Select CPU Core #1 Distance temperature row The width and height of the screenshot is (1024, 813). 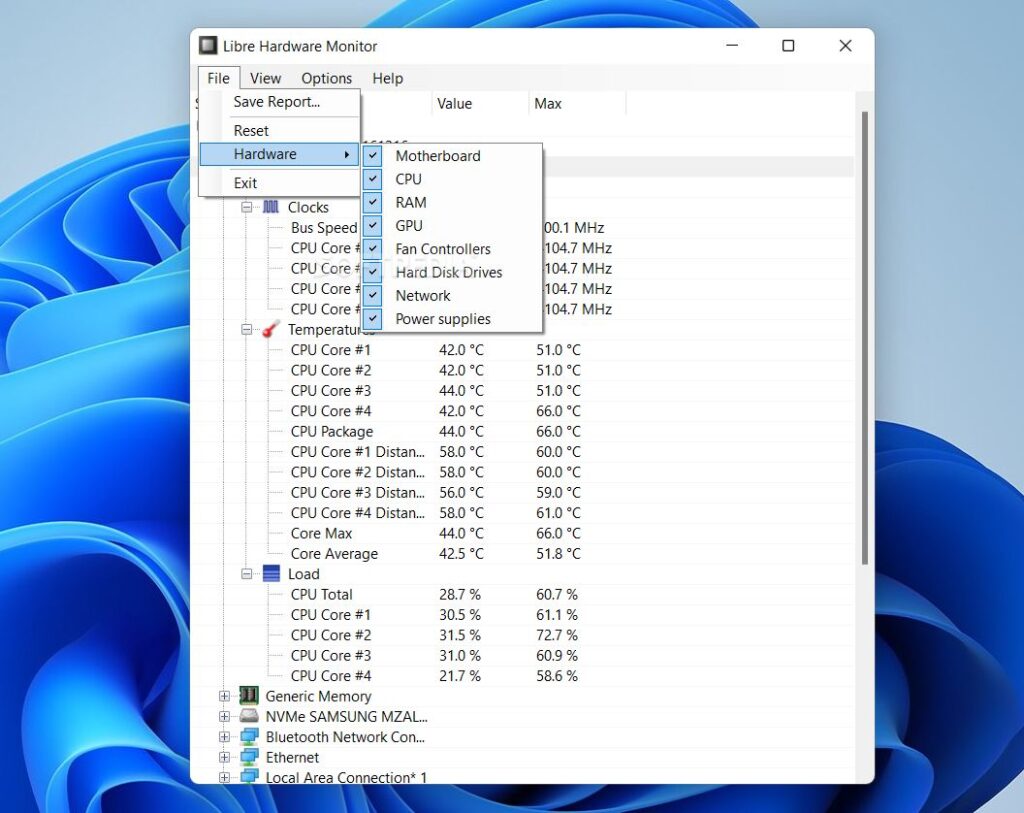coord(522,452)
